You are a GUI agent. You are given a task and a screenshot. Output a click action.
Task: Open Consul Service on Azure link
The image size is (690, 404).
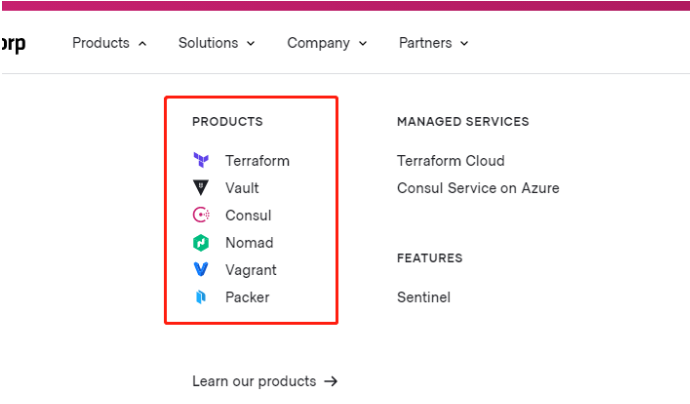478,188
